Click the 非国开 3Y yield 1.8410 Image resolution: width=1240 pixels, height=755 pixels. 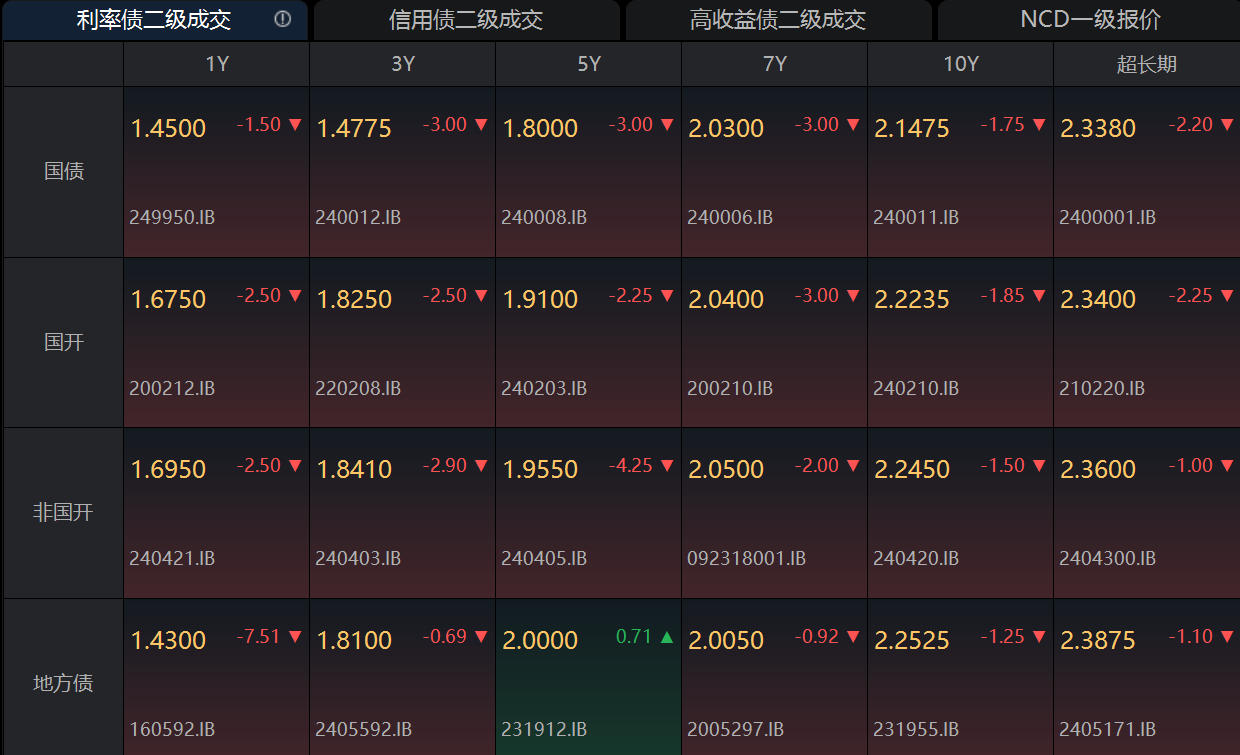(354, 469)
